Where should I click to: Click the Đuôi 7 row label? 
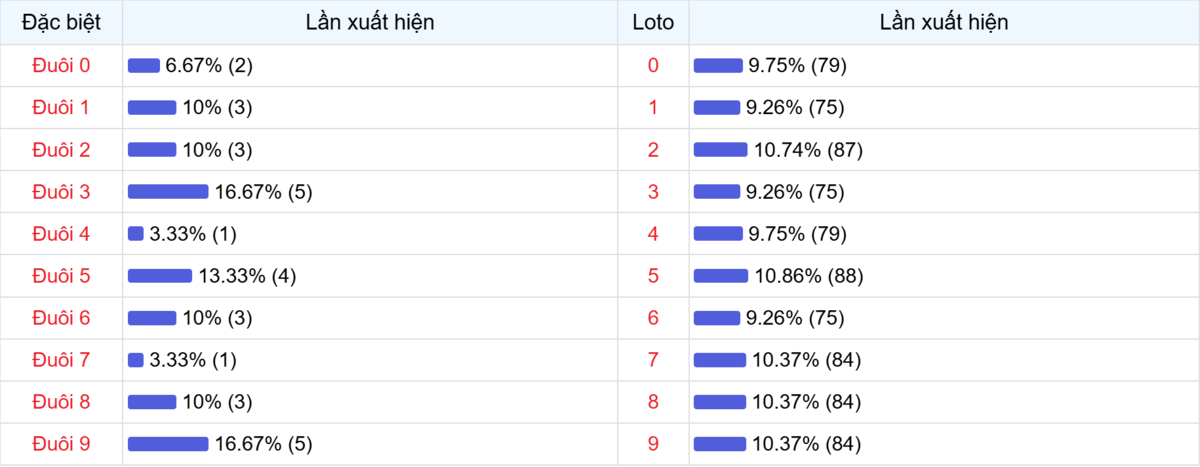tap(61, 360)
